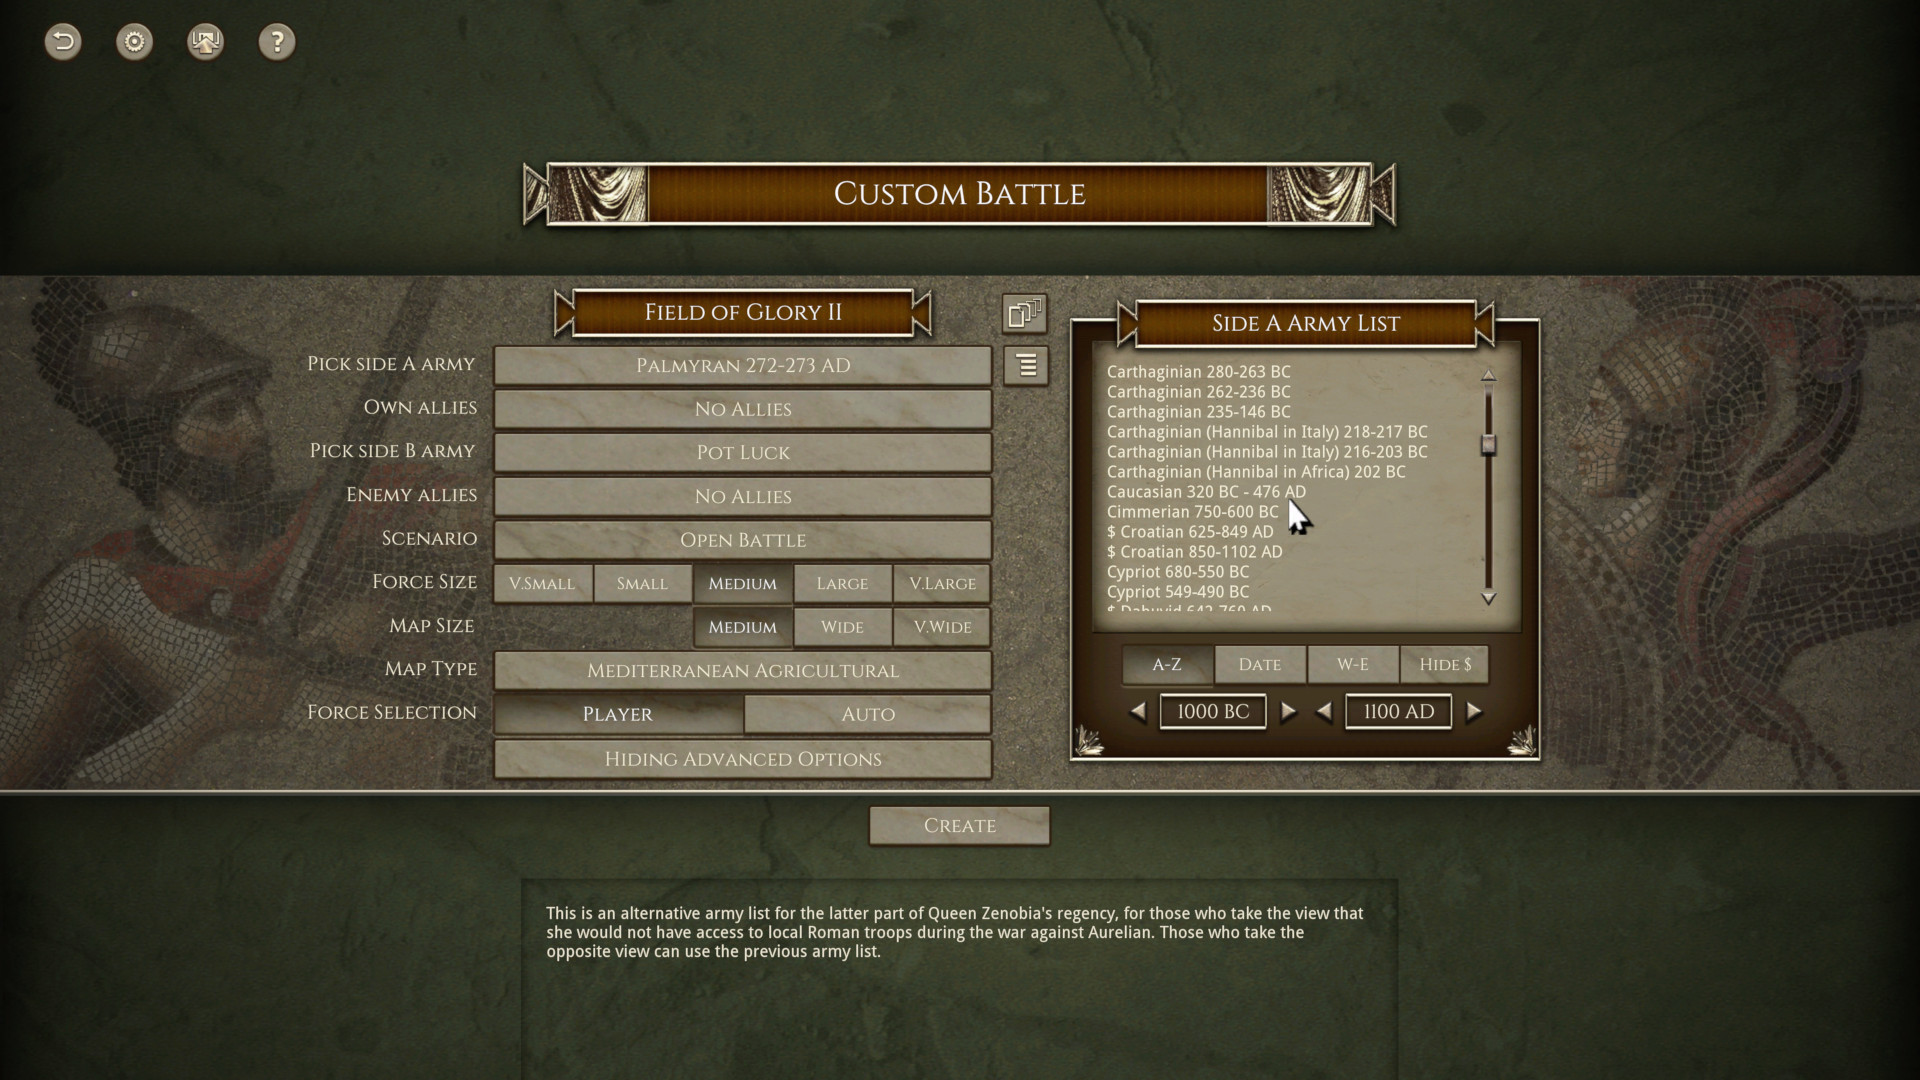This screenshot has width=1920, height=1080.
Task: Expand Hiding Advanced Options
Action: (742, 759)
